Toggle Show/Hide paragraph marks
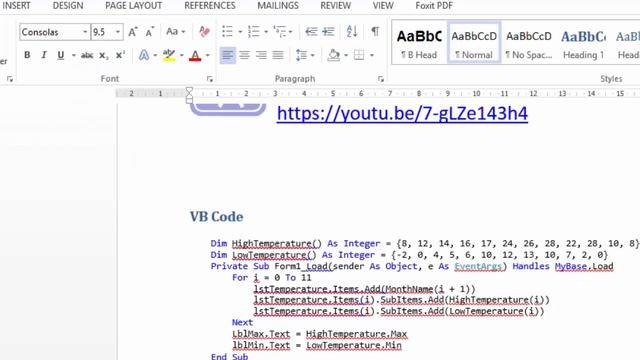The width and height of the screenshot is (640, 360). [375, 31]
